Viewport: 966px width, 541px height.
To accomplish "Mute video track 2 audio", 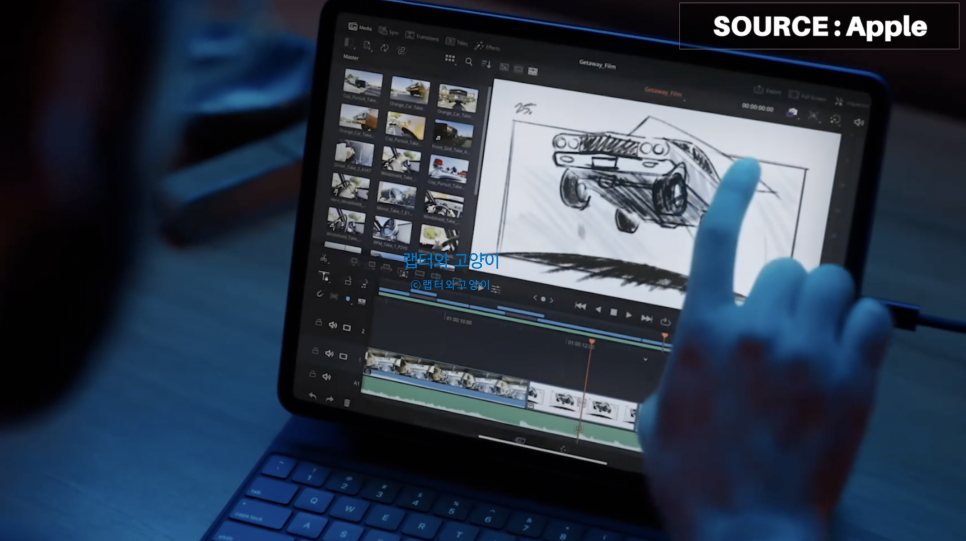I will click(332, 325).
